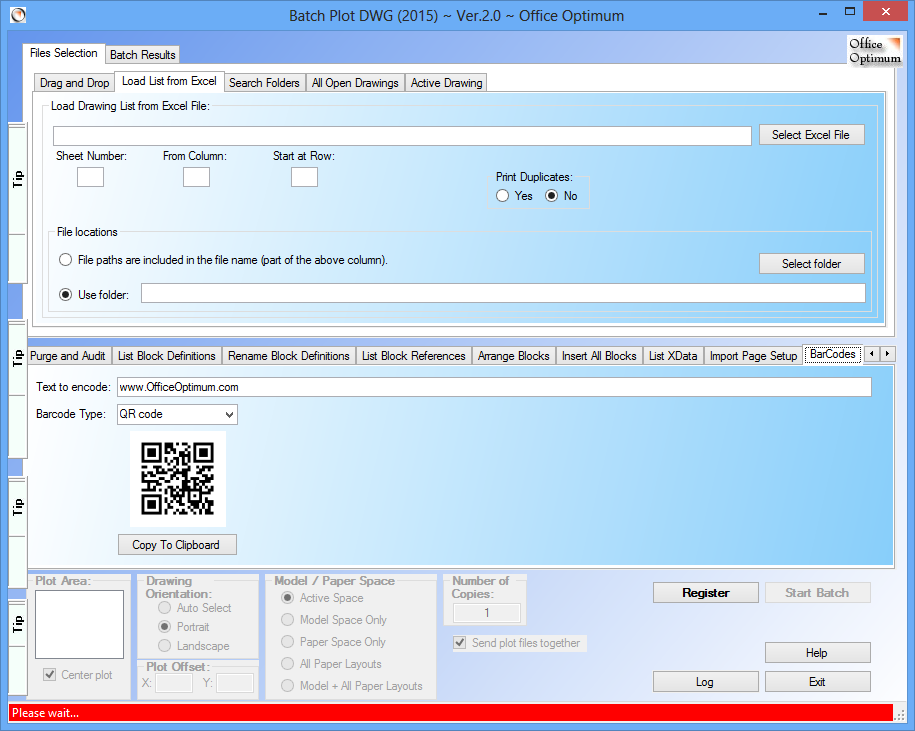Click the Number of Copies field

[x=487, y=613]
